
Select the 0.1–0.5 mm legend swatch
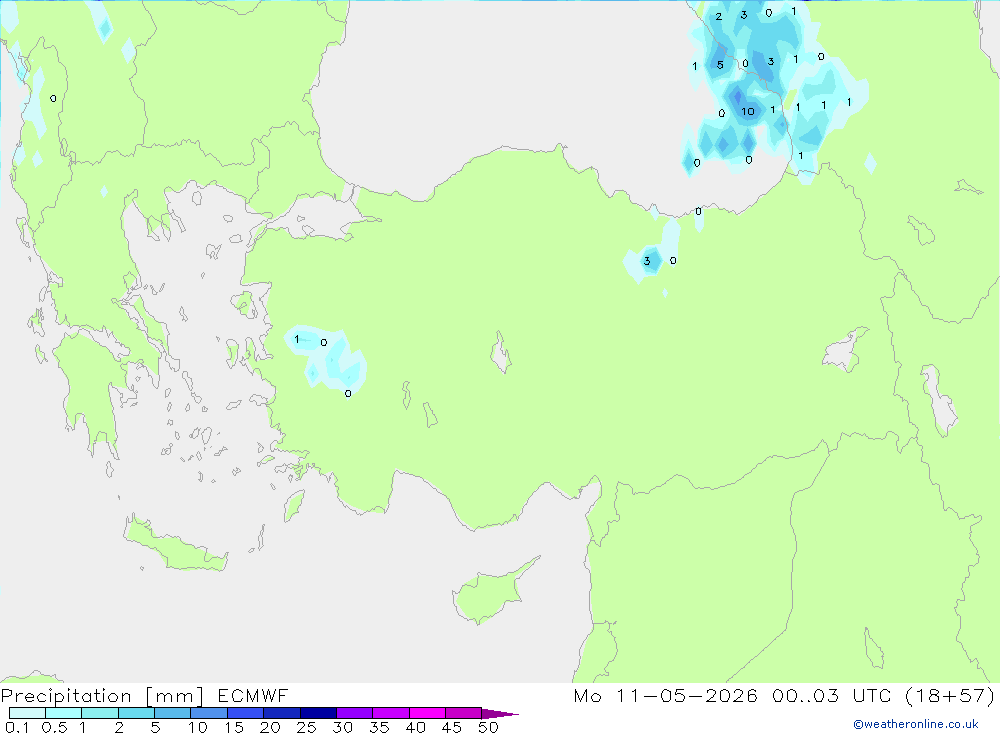pos(27,713)
